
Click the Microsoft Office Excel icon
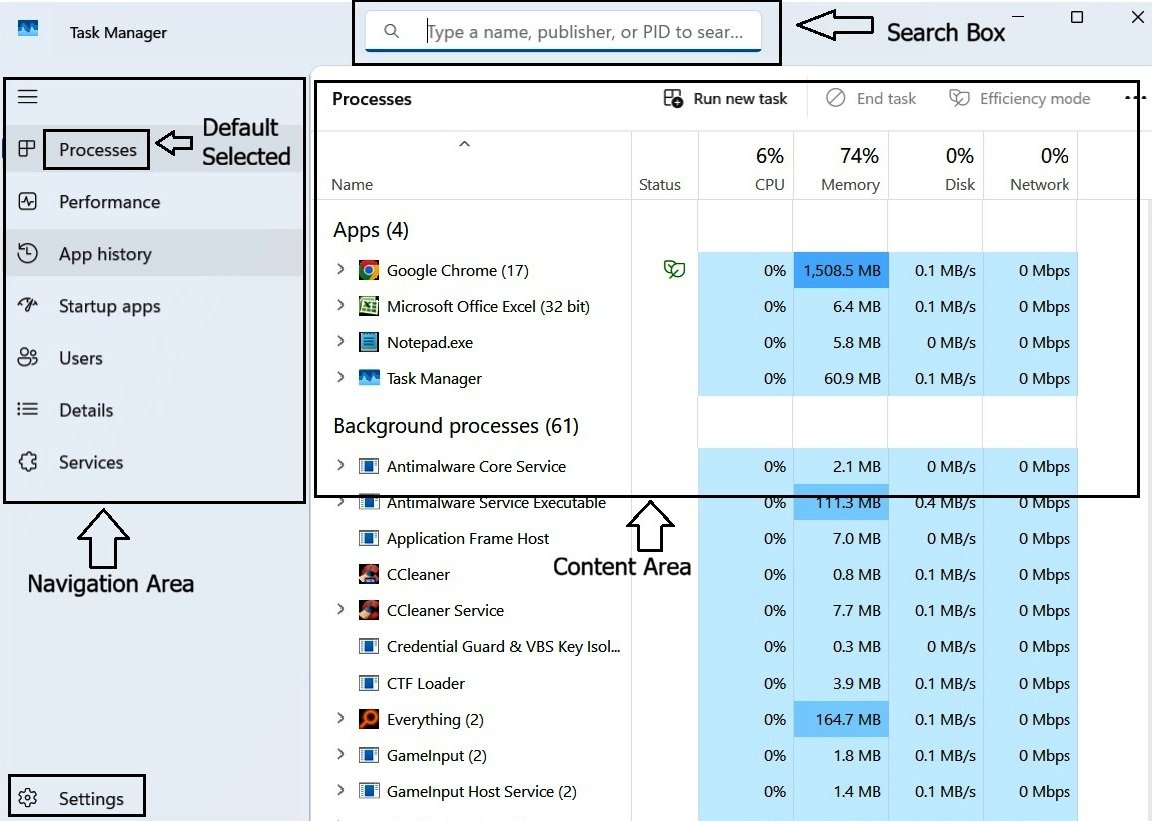(369, 306)
